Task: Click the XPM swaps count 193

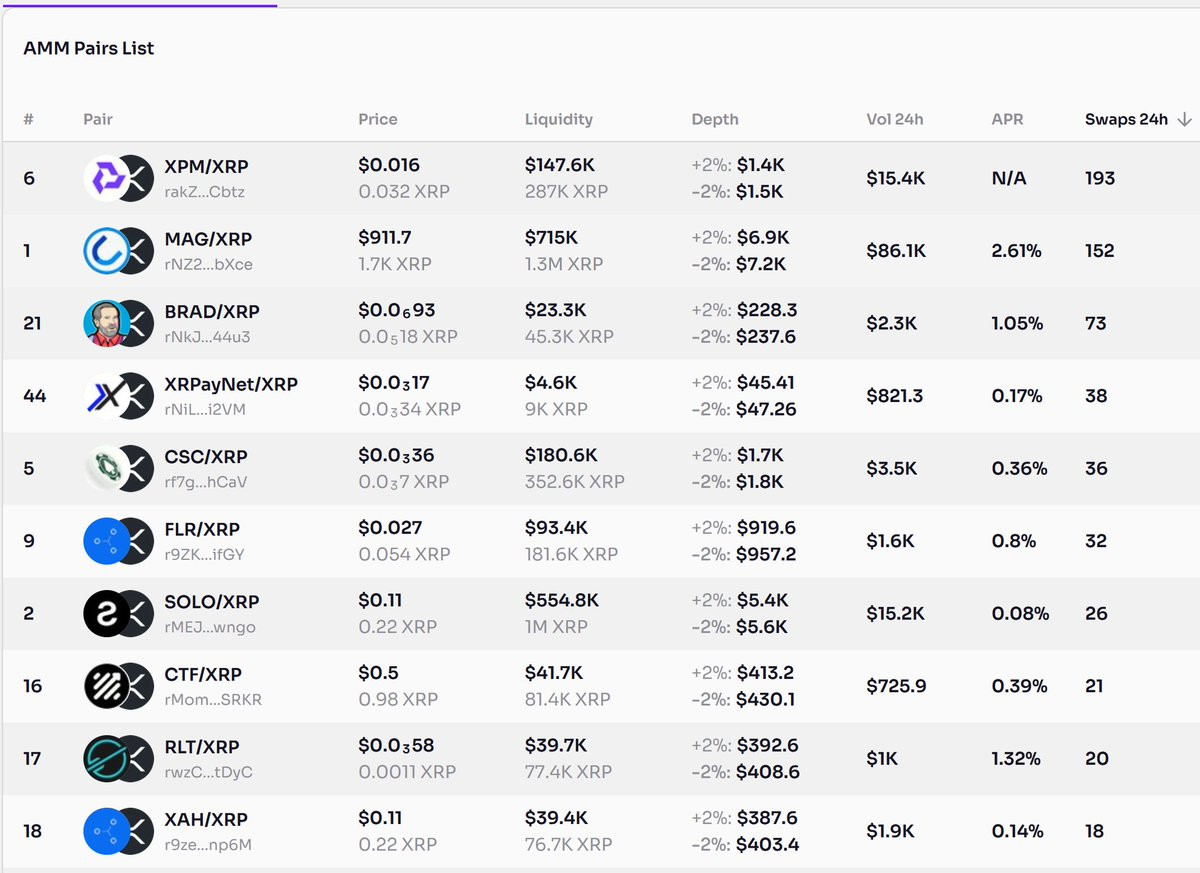Action: click(1100, 178)
